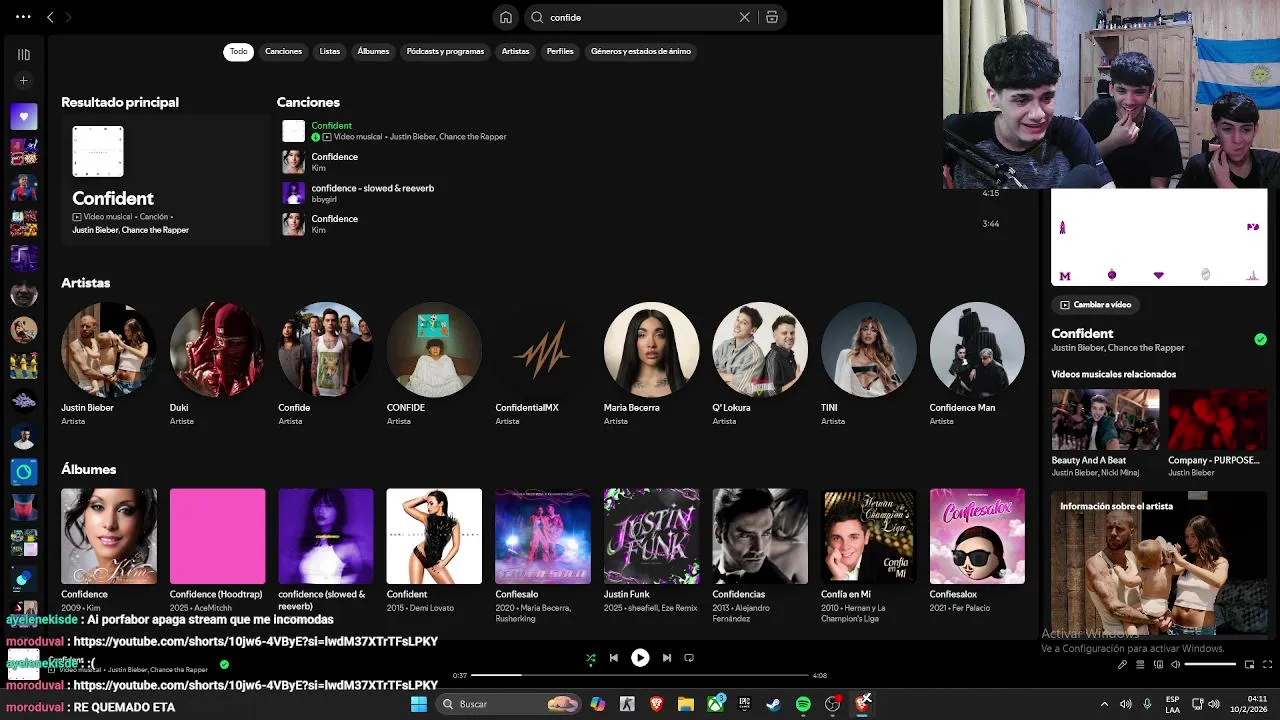Open the Beauty And A Beat video
This screenshot has height=720, width=1280.
[x=1105, y=431]
